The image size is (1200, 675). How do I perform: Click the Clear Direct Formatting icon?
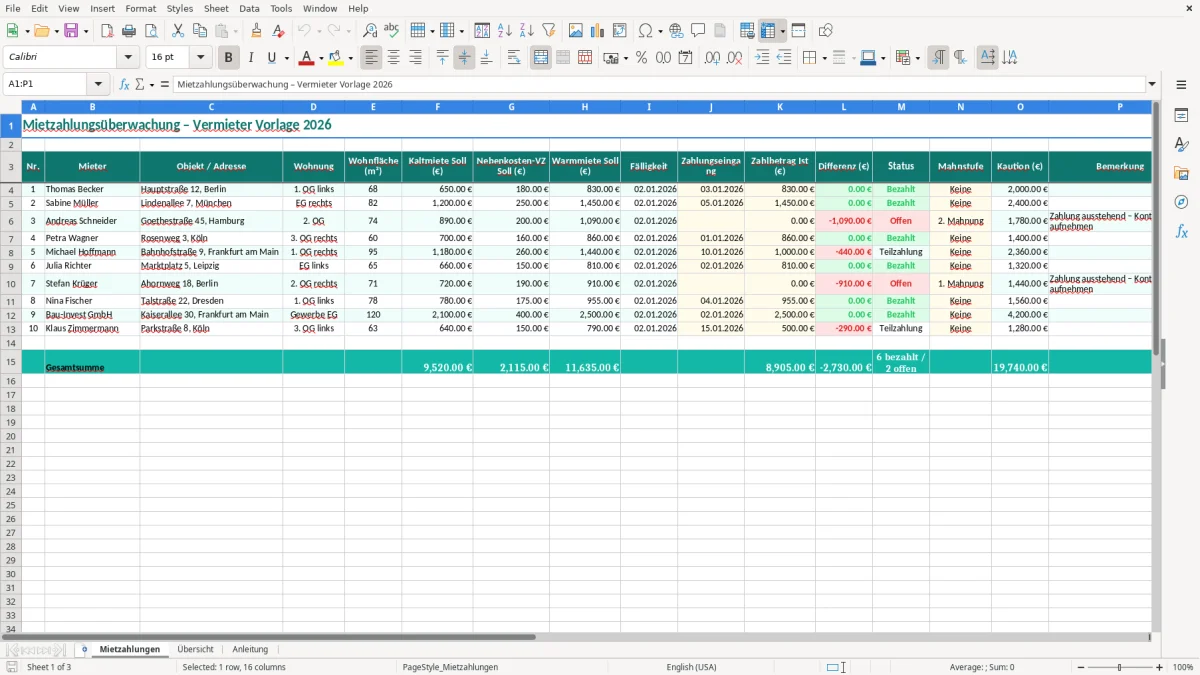click(279, 31)
